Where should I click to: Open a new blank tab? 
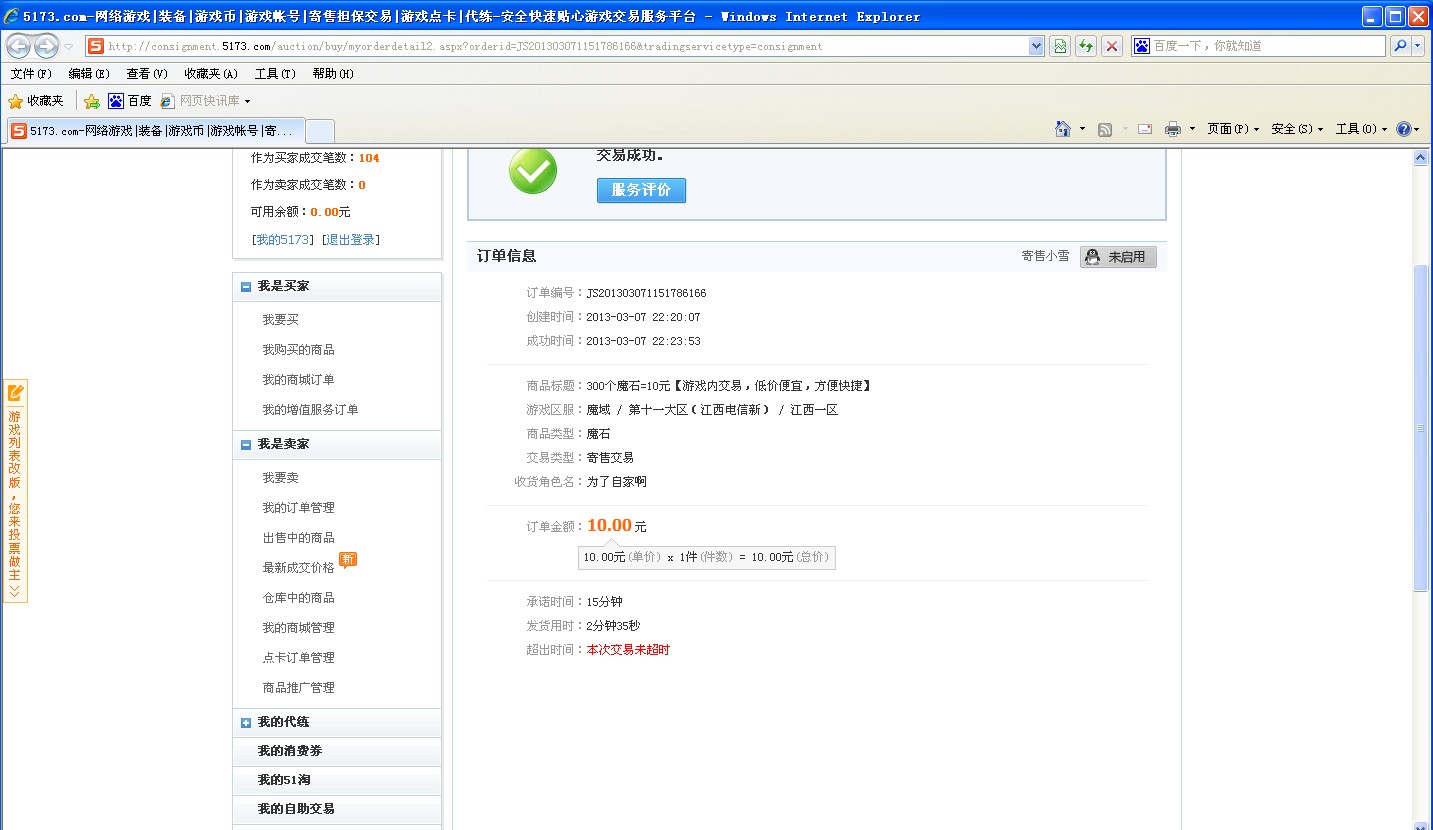click(x=319, y=131)
